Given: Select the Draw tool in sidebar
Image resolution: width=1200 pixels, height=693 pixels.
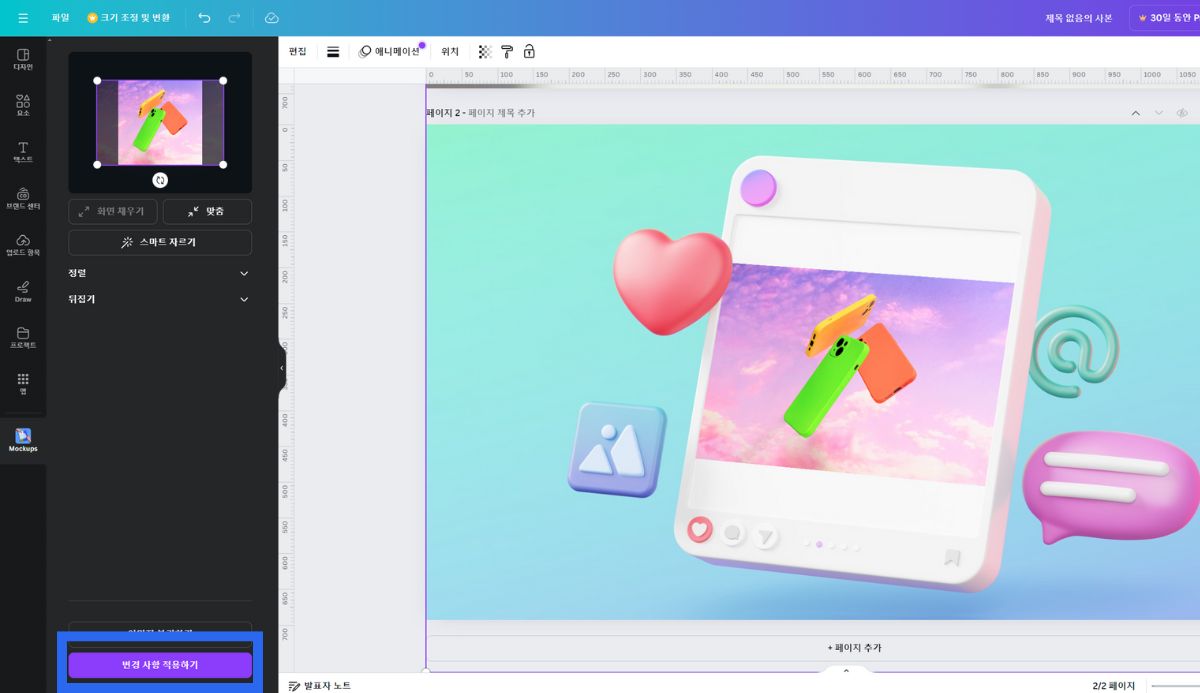Looking at the screenshot, I should point(23,291).
